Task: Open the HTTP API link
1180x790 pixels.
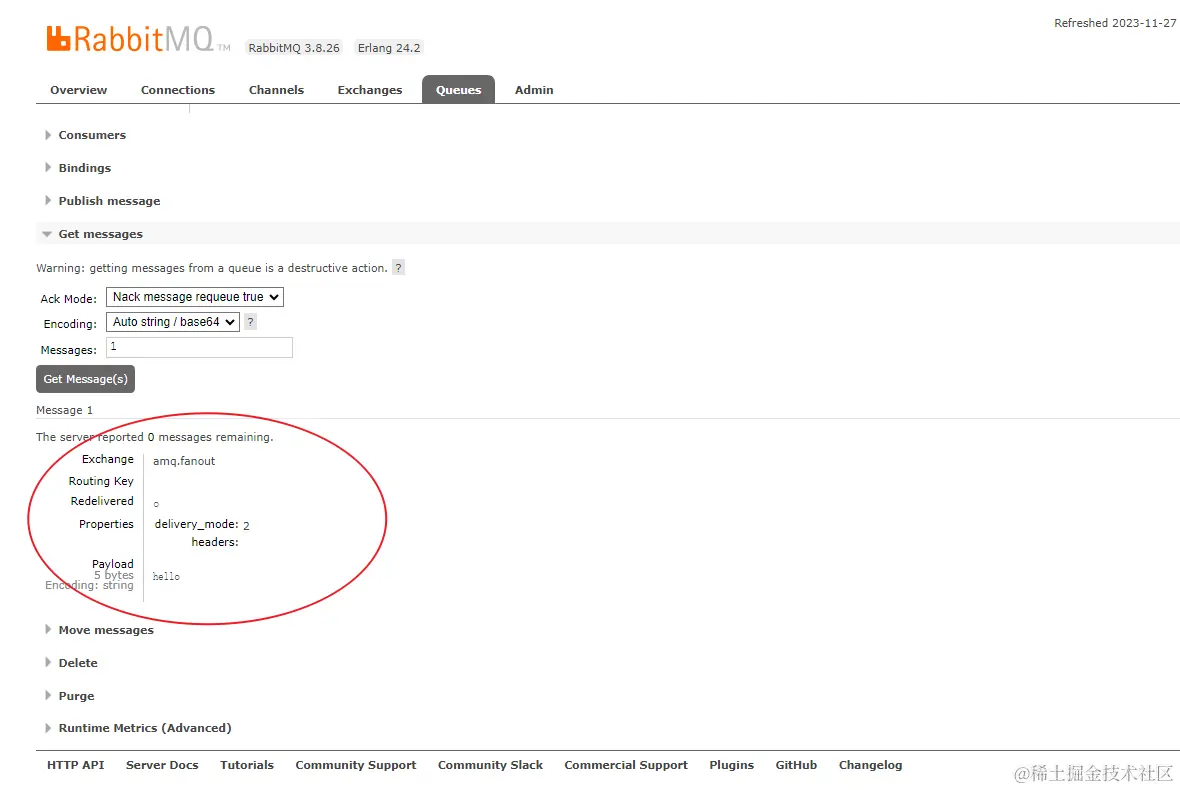Action: point(75,765)
